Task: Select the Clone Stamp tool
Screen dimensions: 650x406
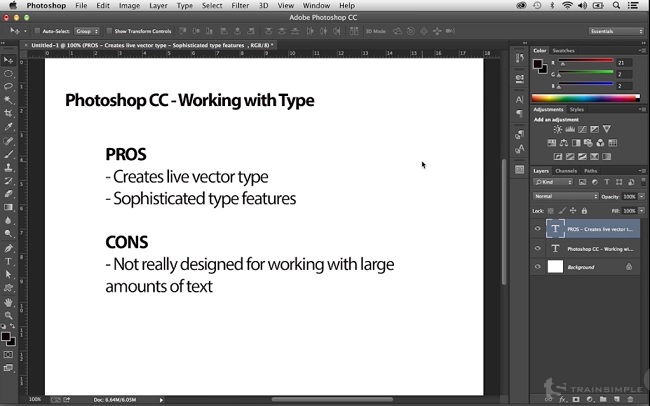Action: click(x=8, y=168)
